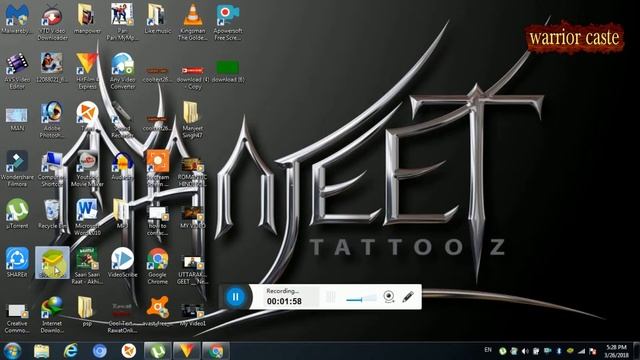This screenshot has width=640, height=360.
Task: Open the Kingsman VLC media file
Action: [192, 22]
